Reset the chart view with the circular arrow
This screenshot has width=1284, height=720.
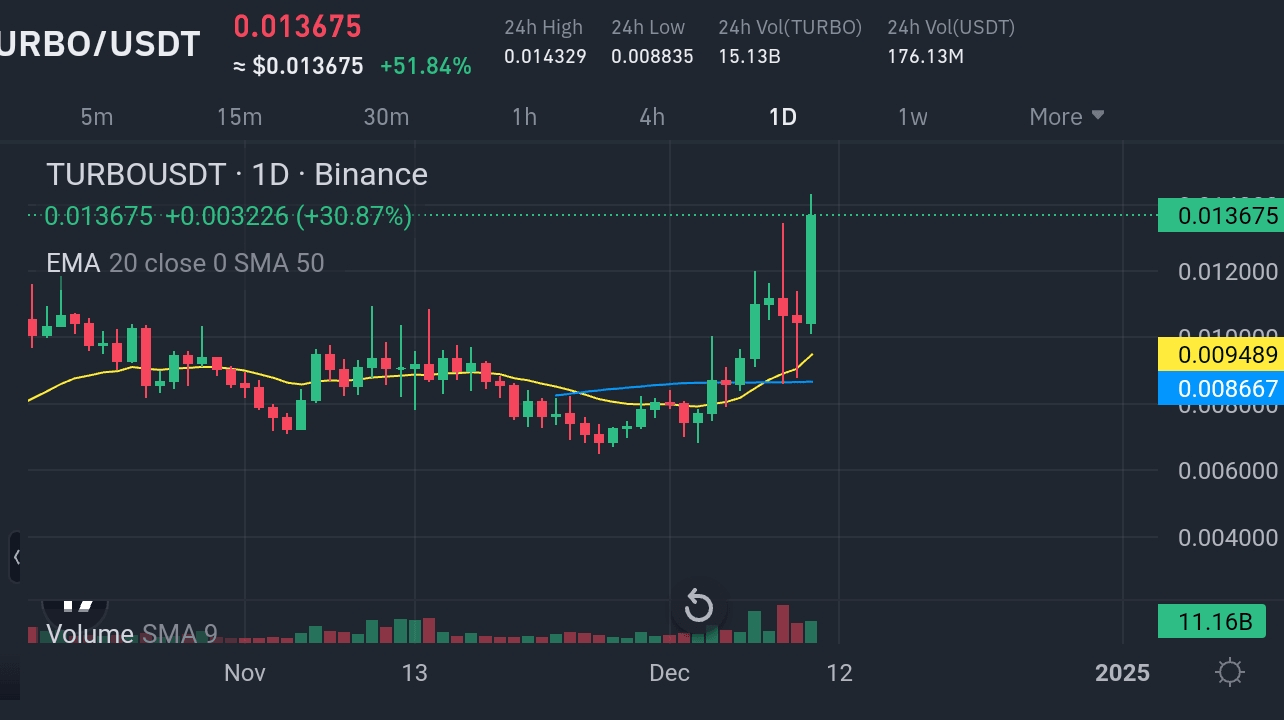pyautogui.click(x=698, y=606)
